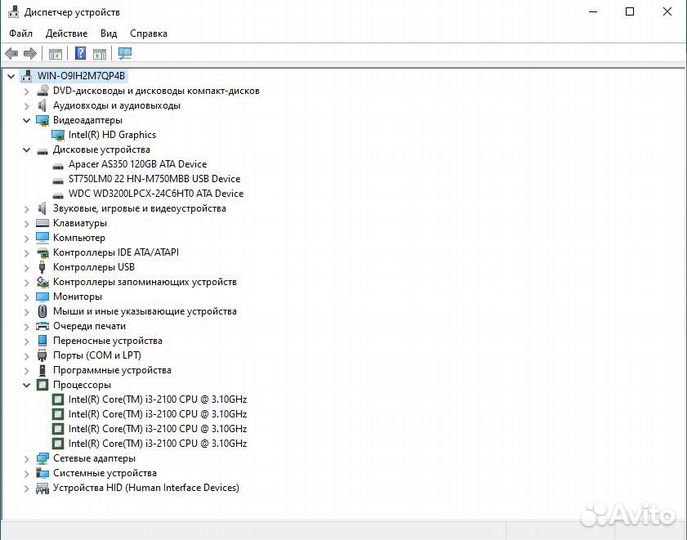
Task: Open the Файл menu
Action: pos(21,33)
